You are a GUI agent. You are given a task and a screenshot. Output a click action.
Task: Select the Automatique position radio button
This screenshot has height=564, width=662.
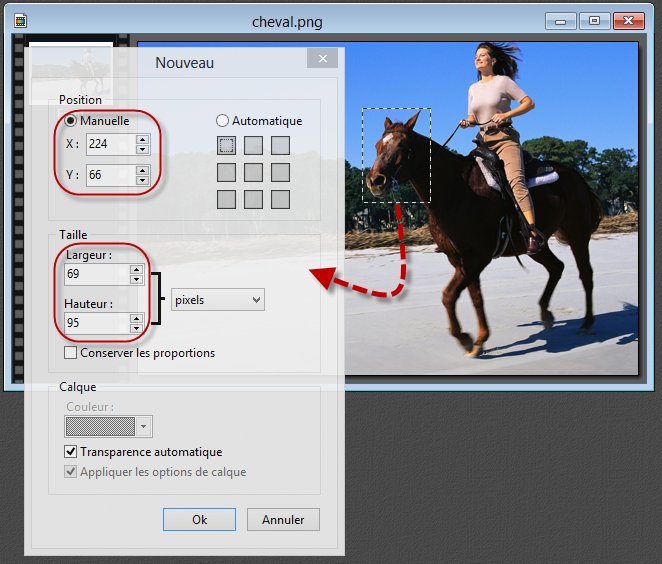point(222,121)
